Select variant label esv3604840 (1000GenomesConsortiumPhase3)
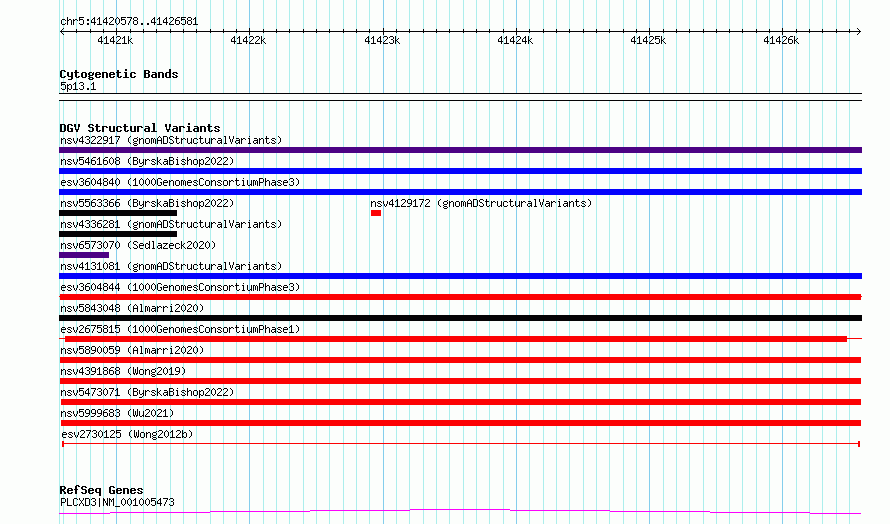The height and width of the screenshot is (524, 890). [180, 182]
